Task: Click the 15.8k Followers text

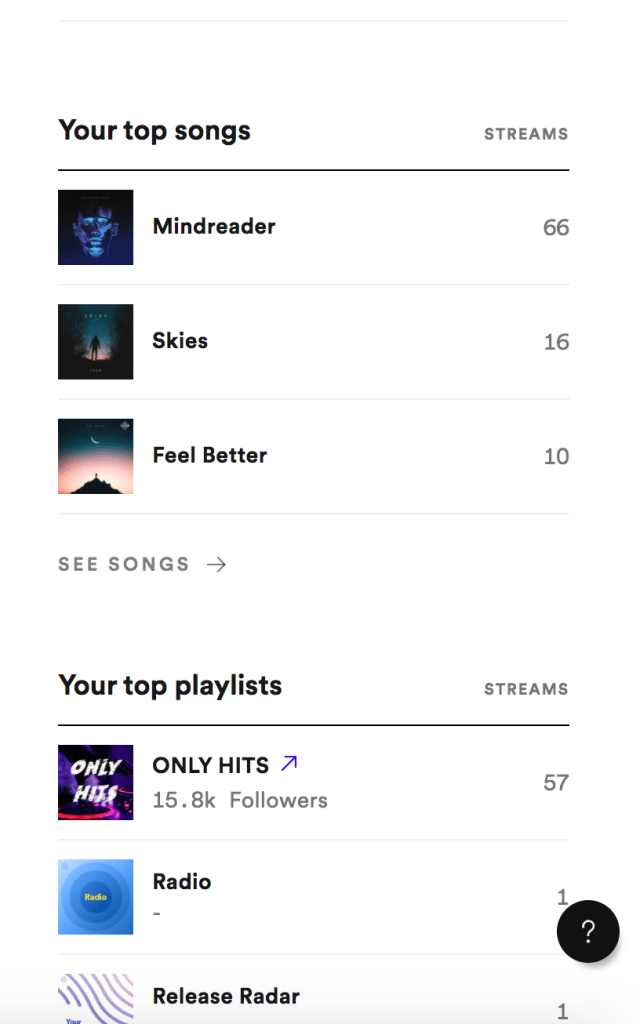Action: [x=240, y=800]
